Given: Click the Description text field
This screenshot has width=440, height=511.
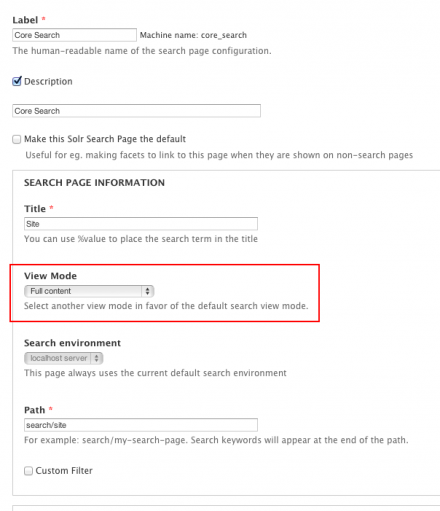Looking at the screenshot, I should pyautogui.click(x=136, y=111).
